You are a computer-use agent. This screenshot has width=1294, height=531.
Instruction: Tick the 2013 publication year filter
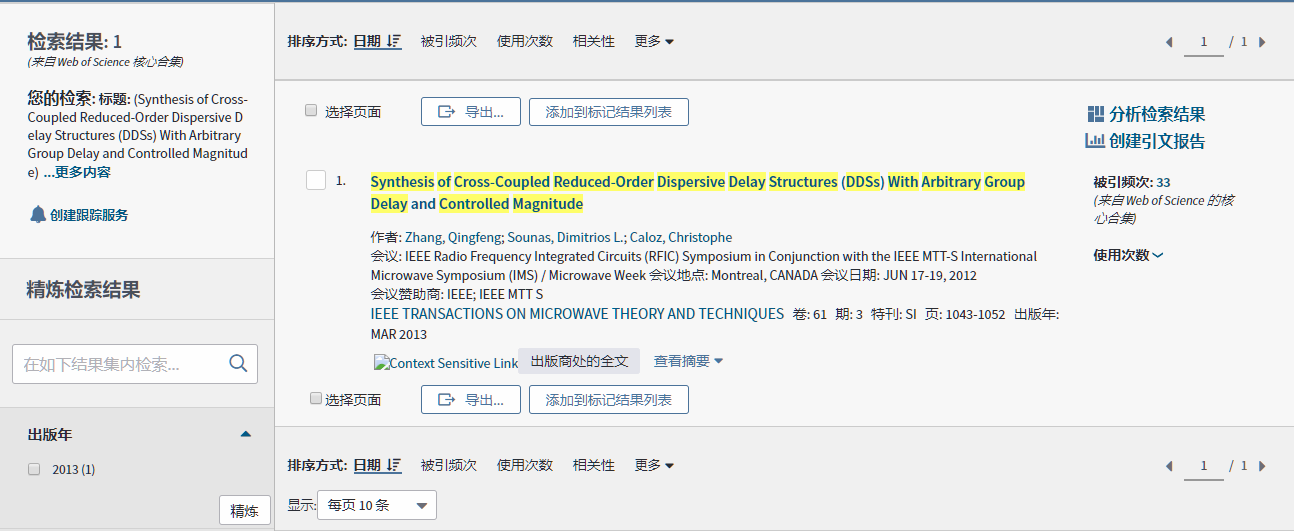[34, 469]
